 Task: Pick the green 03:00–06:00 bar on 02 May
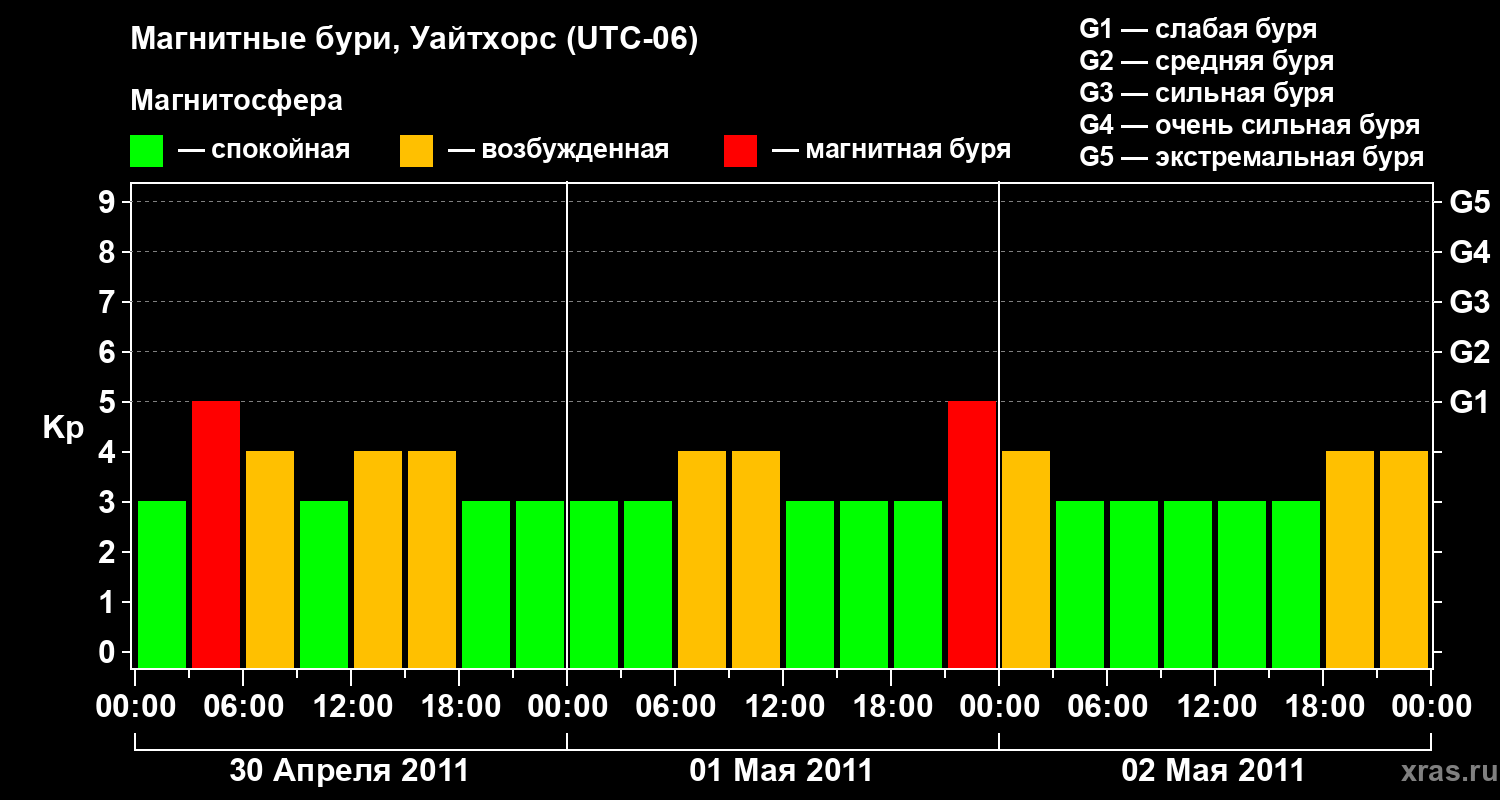[x=1080, y=584]
